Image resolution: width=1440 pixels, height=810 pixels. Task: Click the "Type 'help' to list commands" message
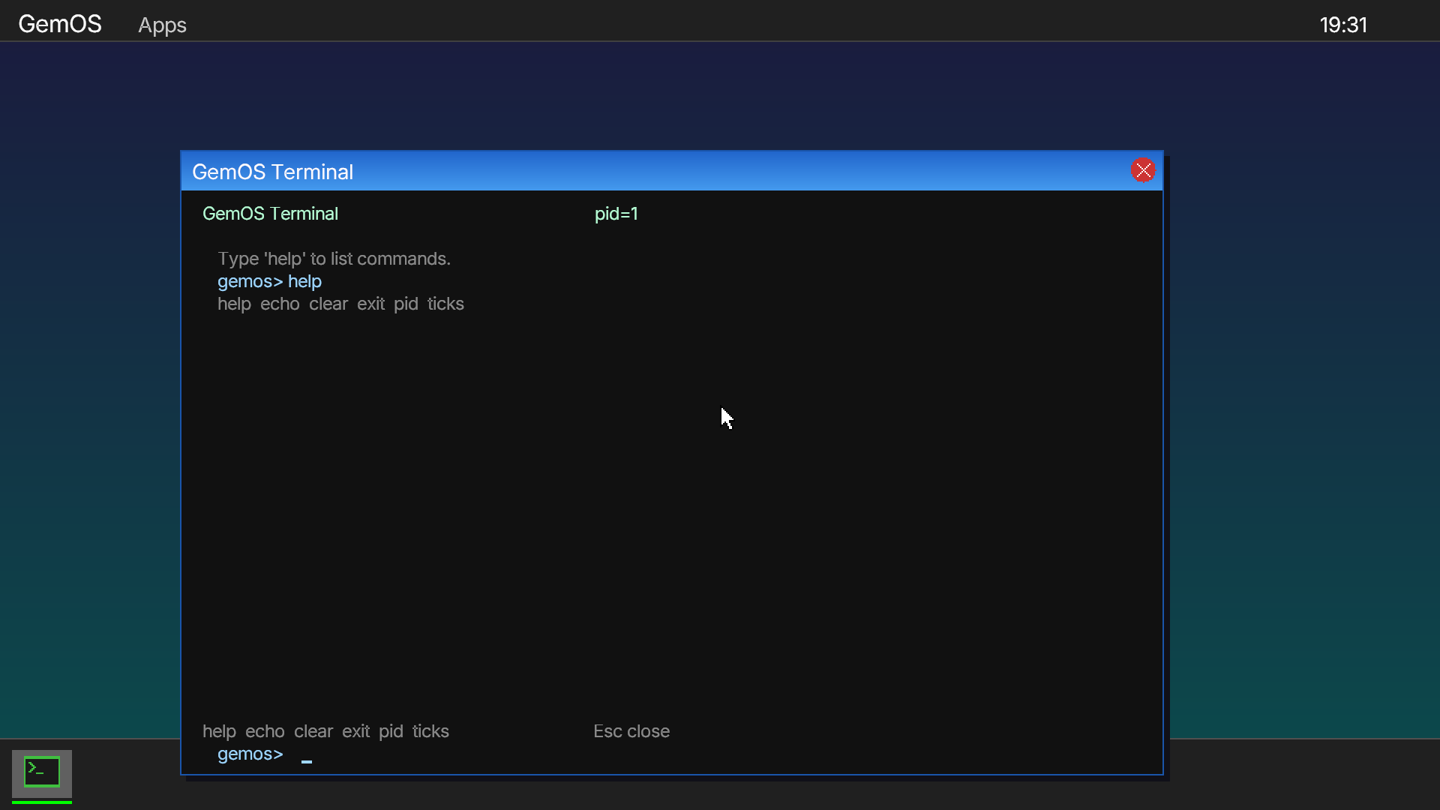334,259
